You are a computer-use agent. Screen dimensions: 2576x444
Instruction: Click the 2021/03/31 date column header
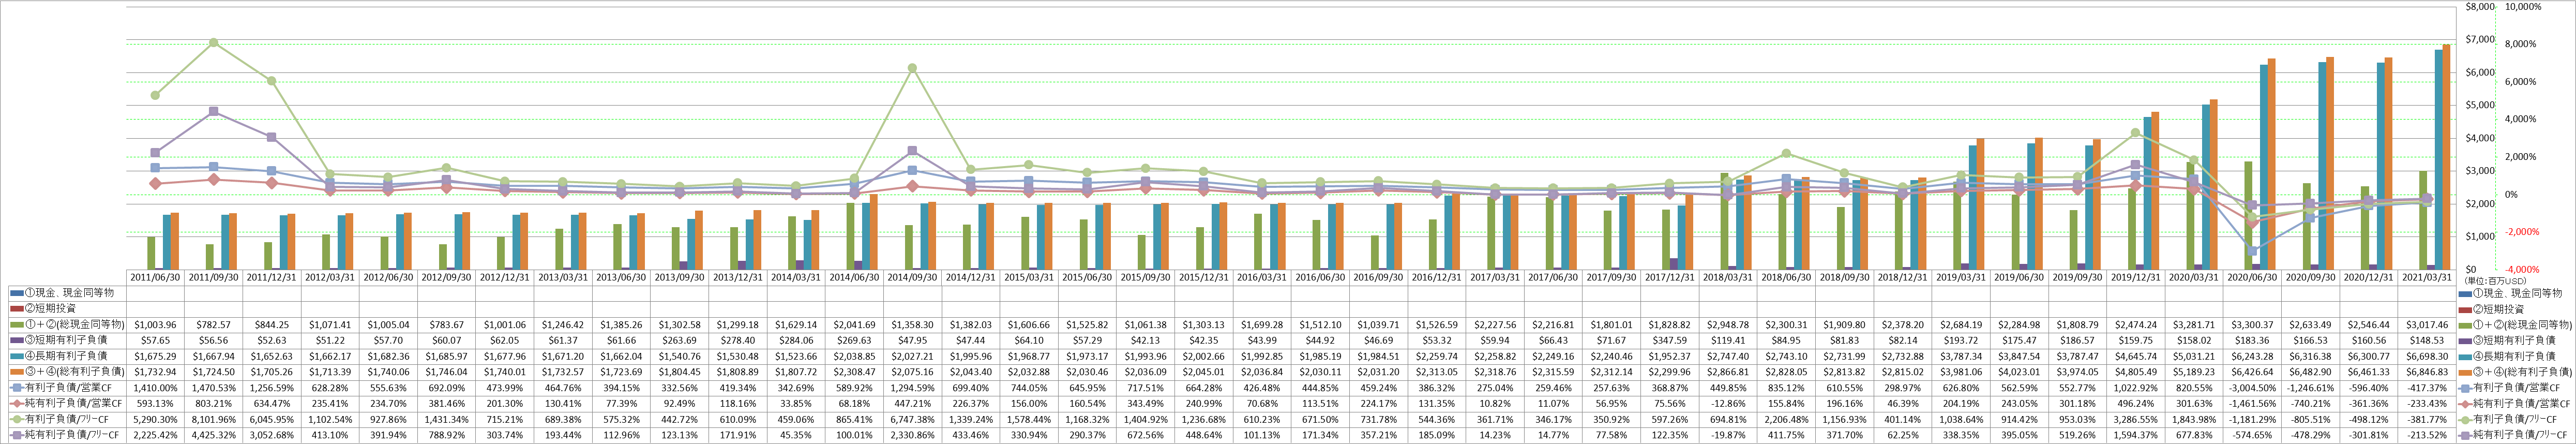2427,277
